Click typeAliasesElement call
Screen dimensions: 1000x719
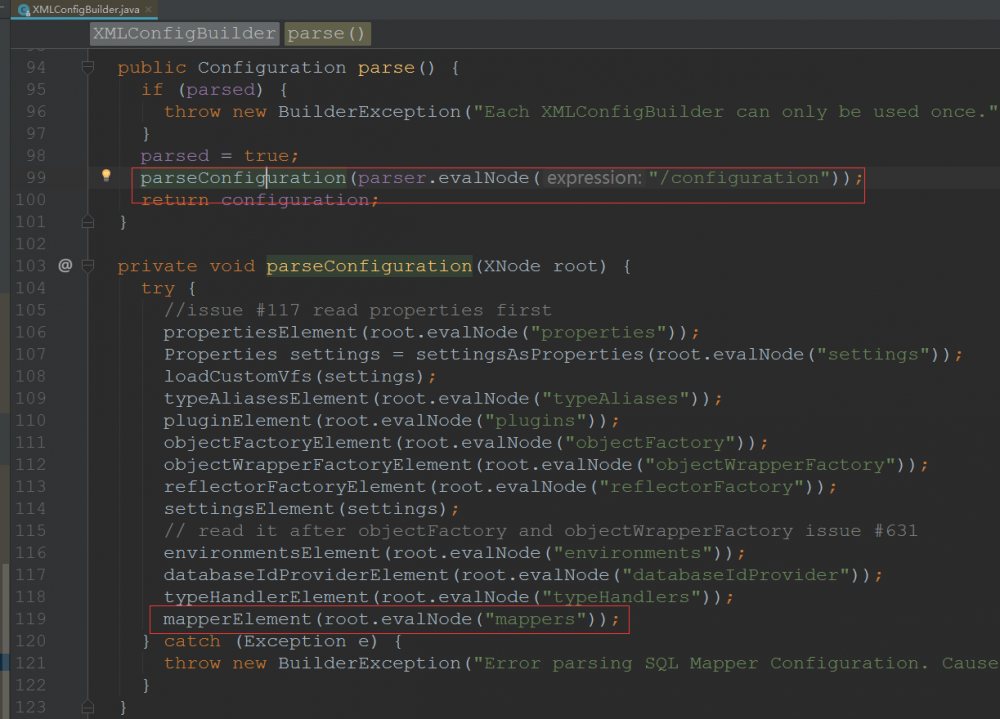(266, 399)
